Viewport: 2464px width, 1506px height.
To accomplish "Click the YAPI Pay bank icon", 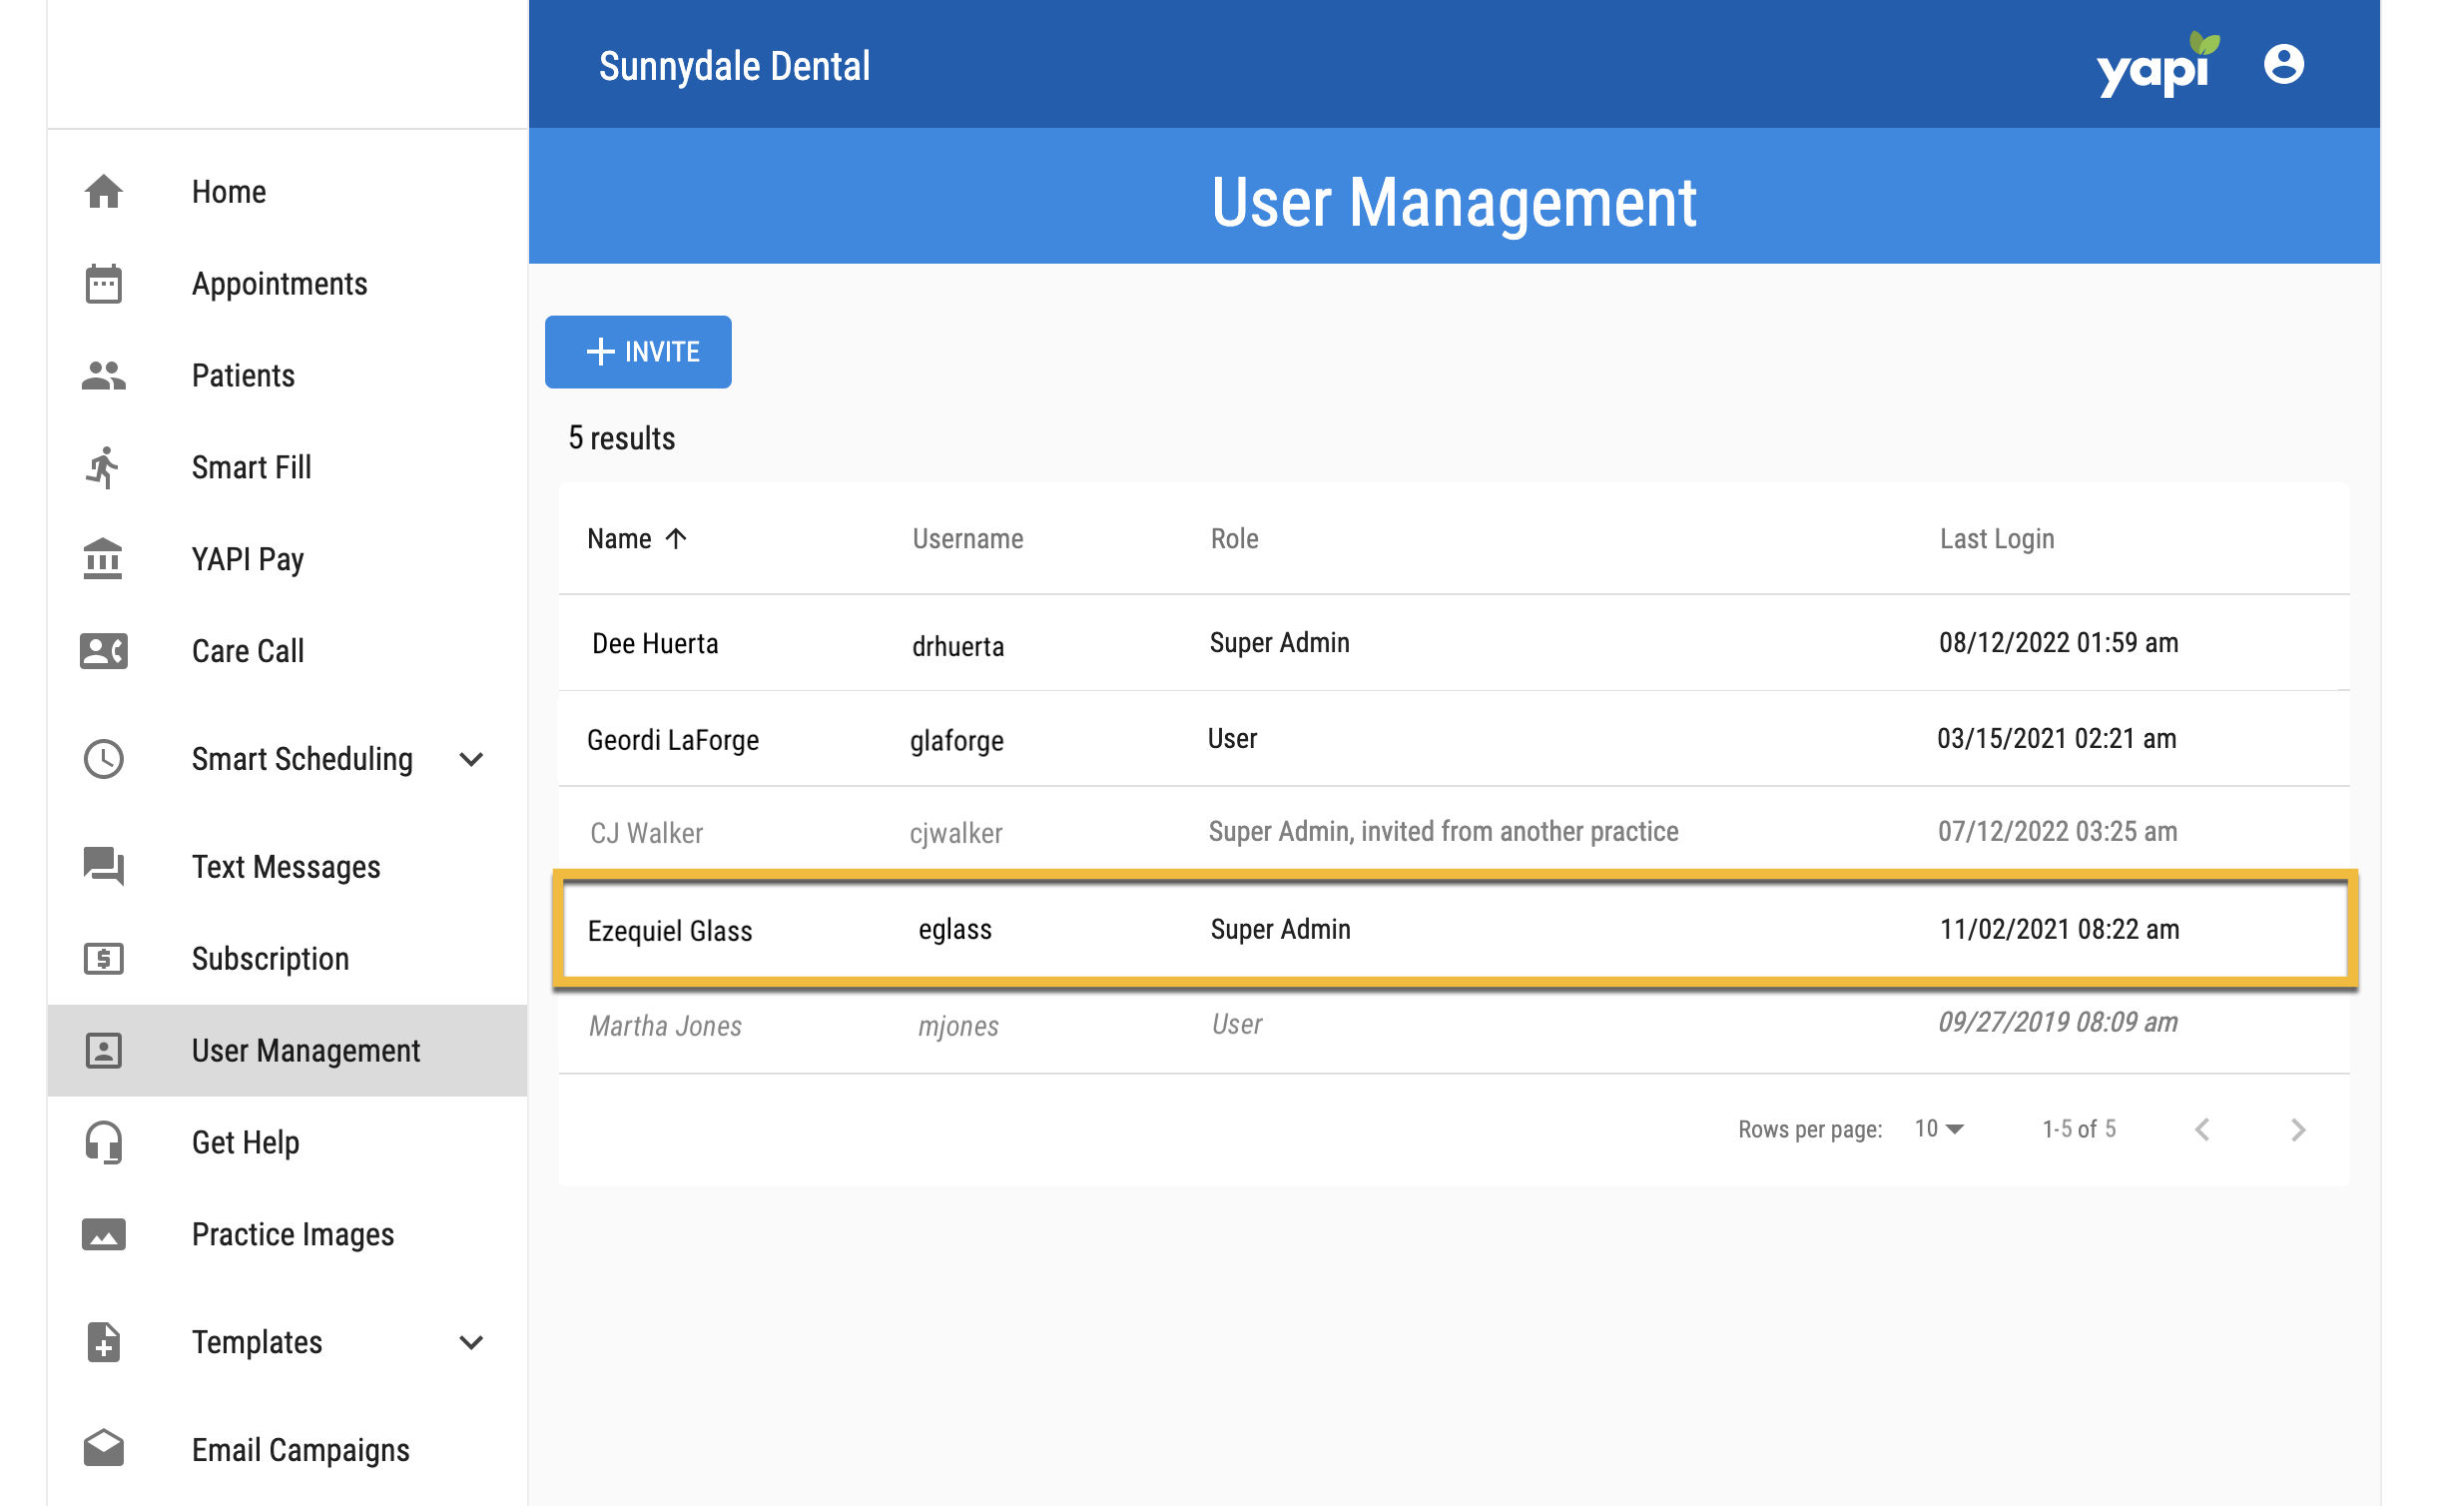I will pos(104,559).
